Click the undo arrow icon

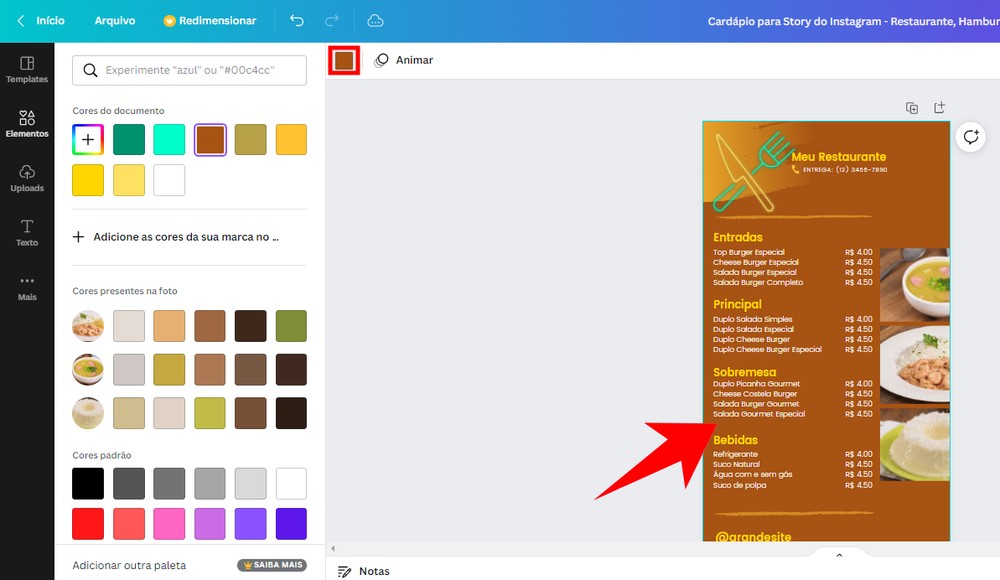click(296, 20)
